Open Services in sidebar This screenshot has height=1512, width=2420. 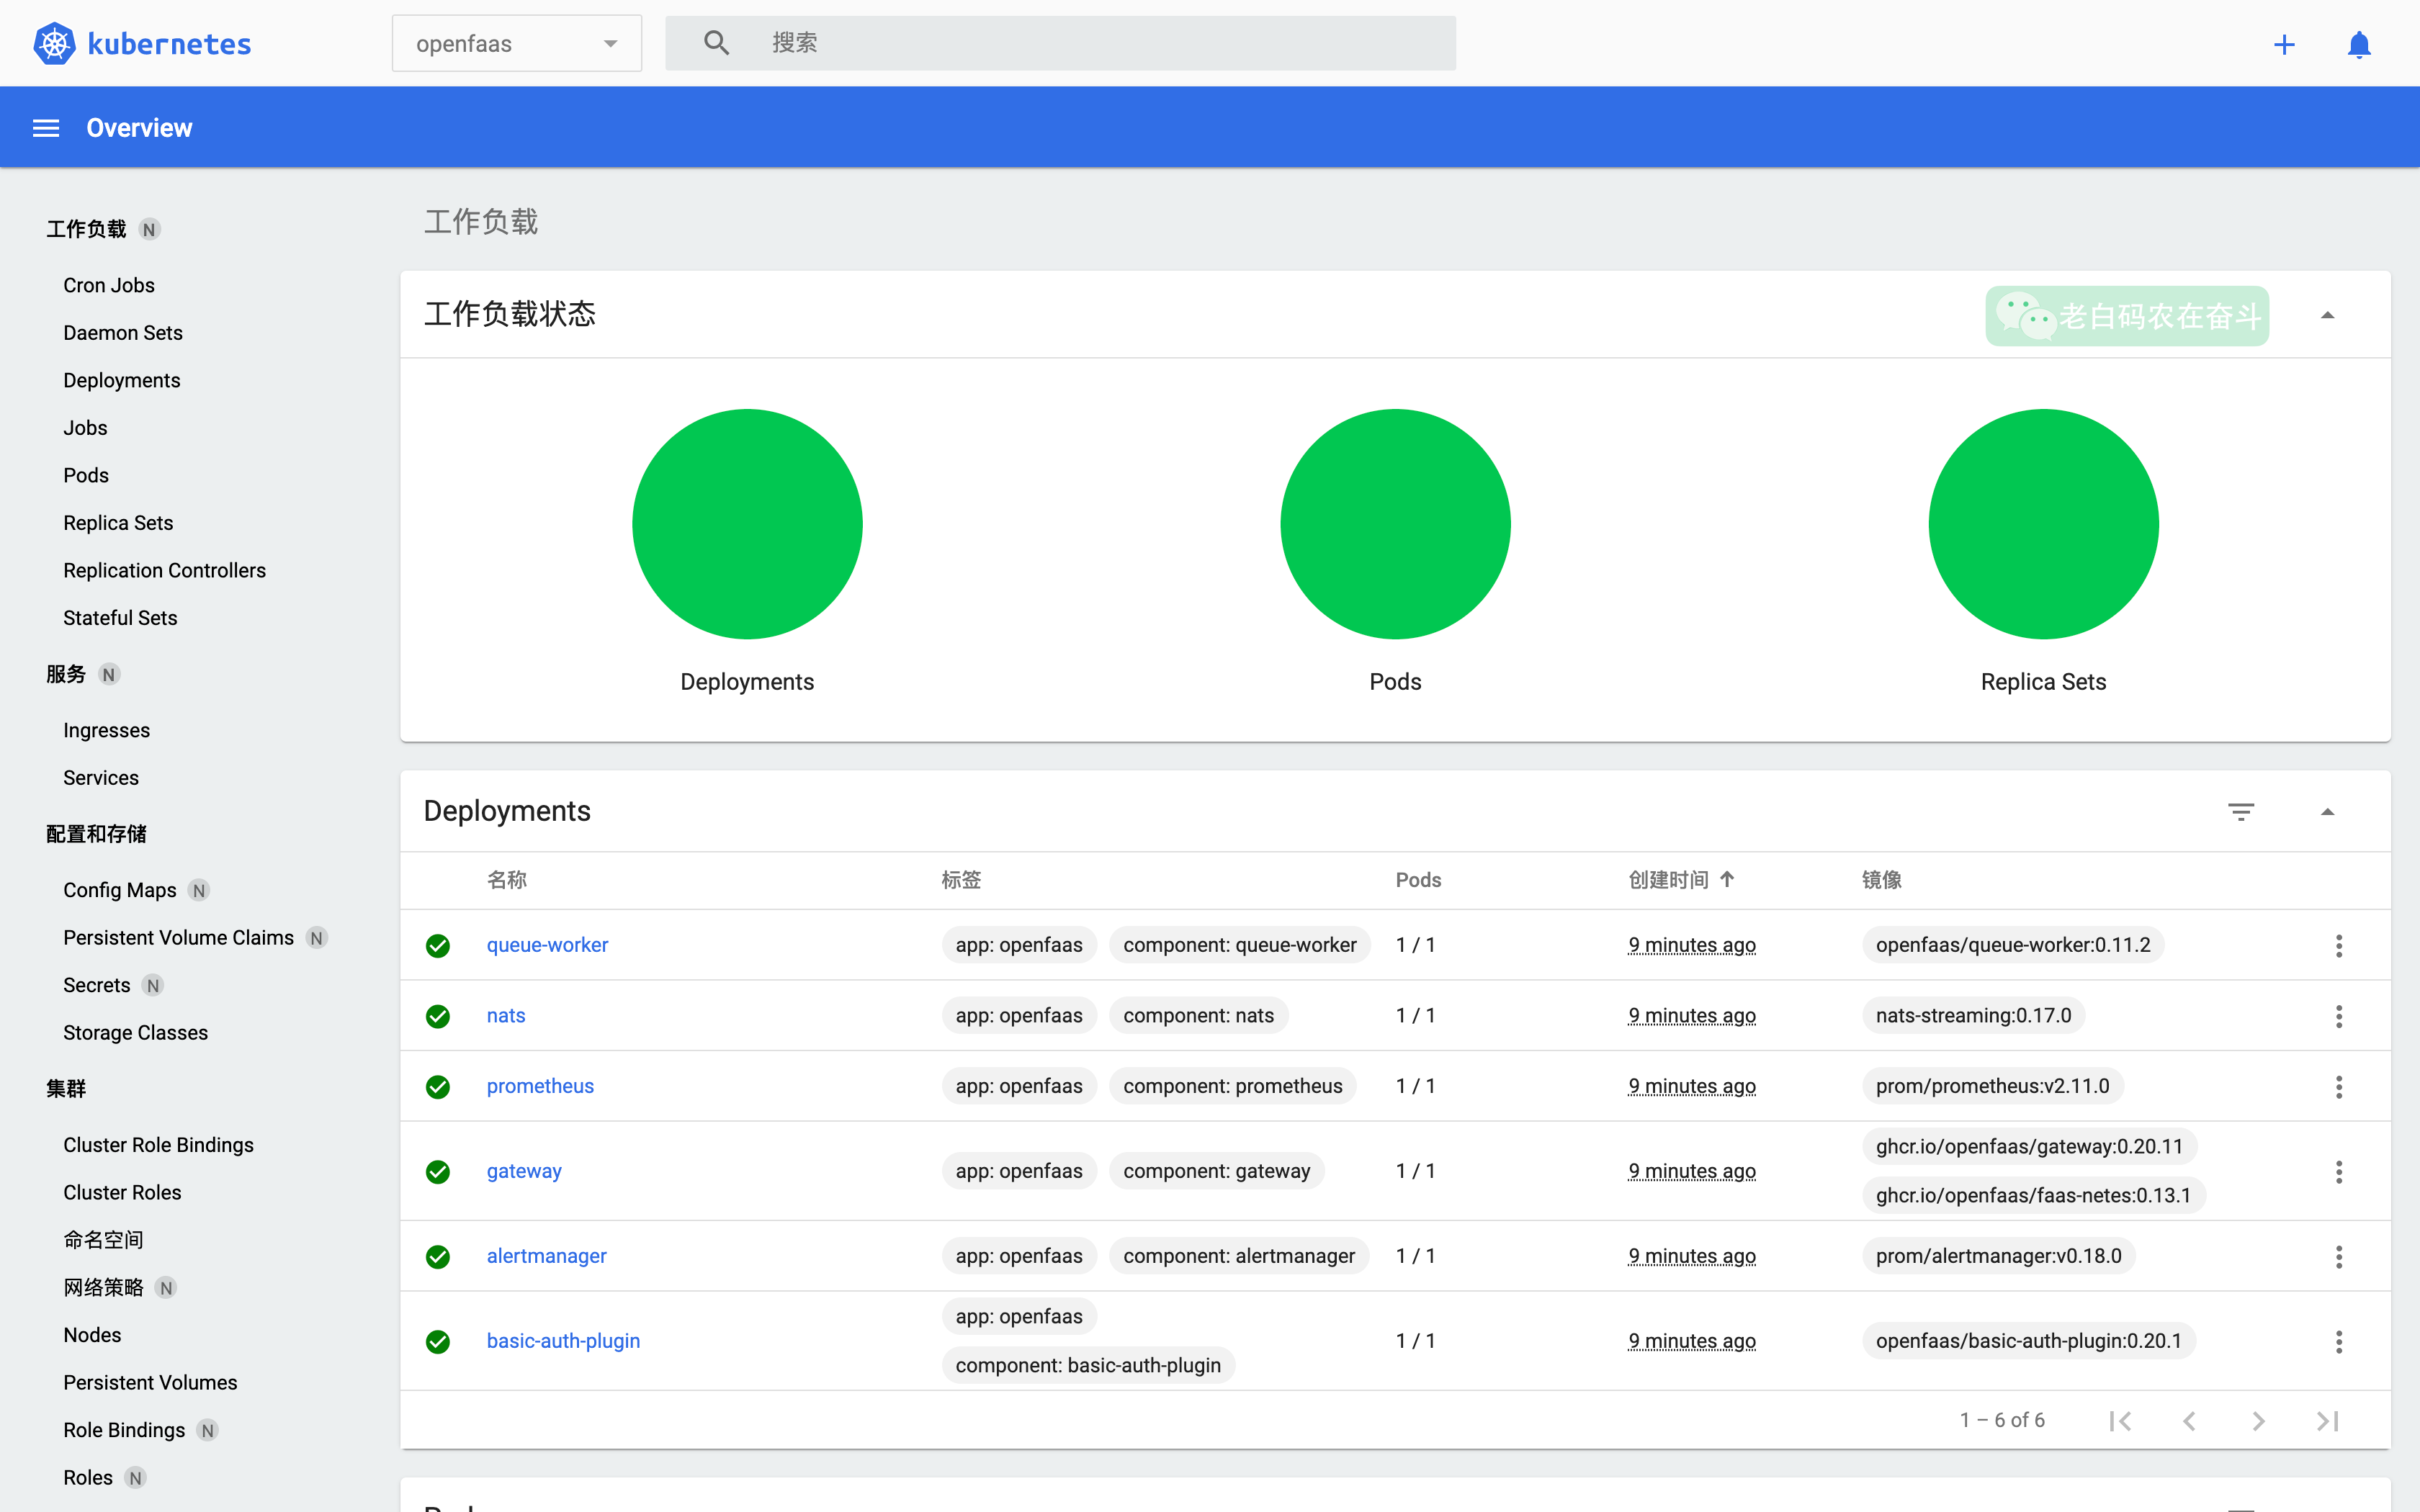point(101,777)
